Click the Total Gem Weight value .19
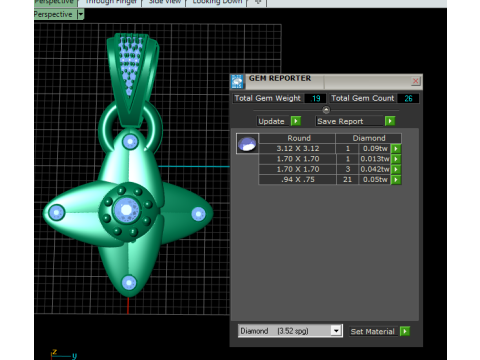The width and height of the screenshot is (480, 360). (x=315, y=98)
